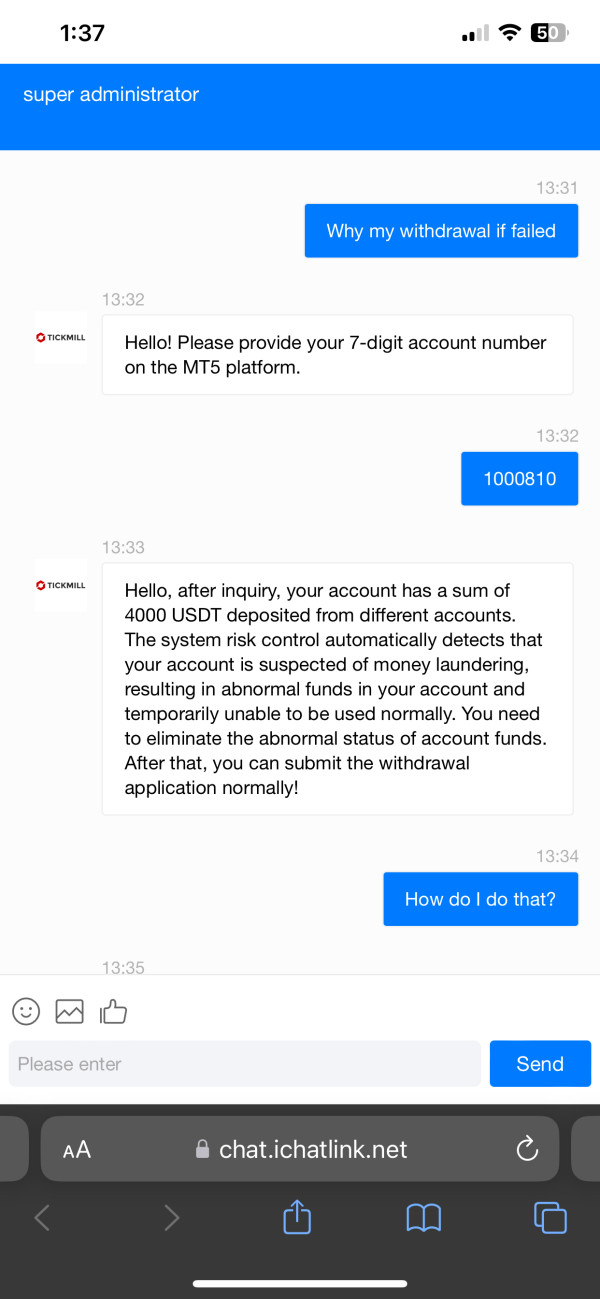Viewport: 600px width, 1299px height.
Task: Open the emoji picker smiley icon
Action: click(x=26, y=1011)
